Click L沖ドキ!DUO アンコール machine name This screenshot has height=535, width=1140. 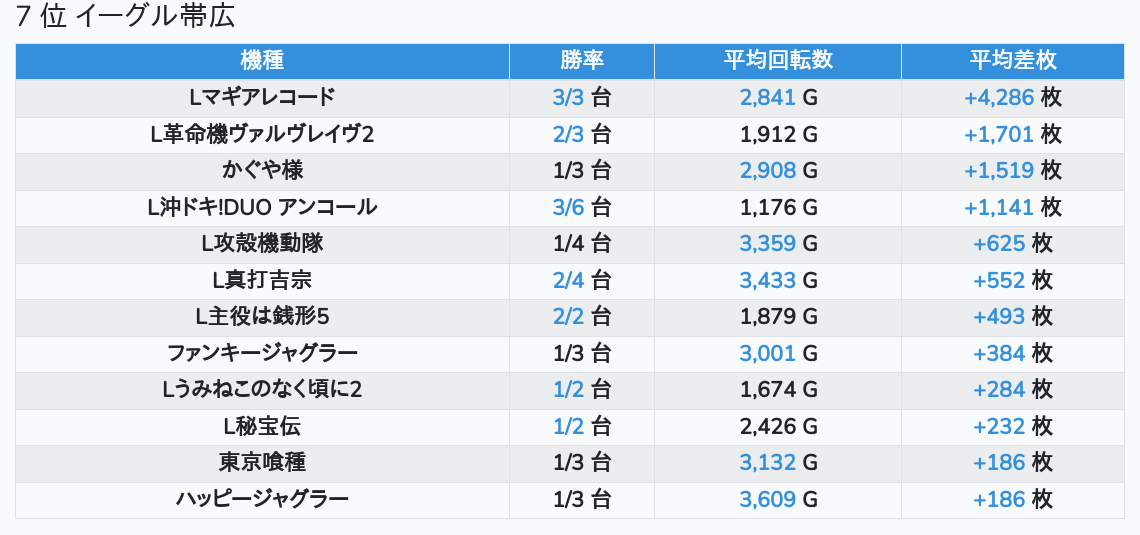pos(262,207)
